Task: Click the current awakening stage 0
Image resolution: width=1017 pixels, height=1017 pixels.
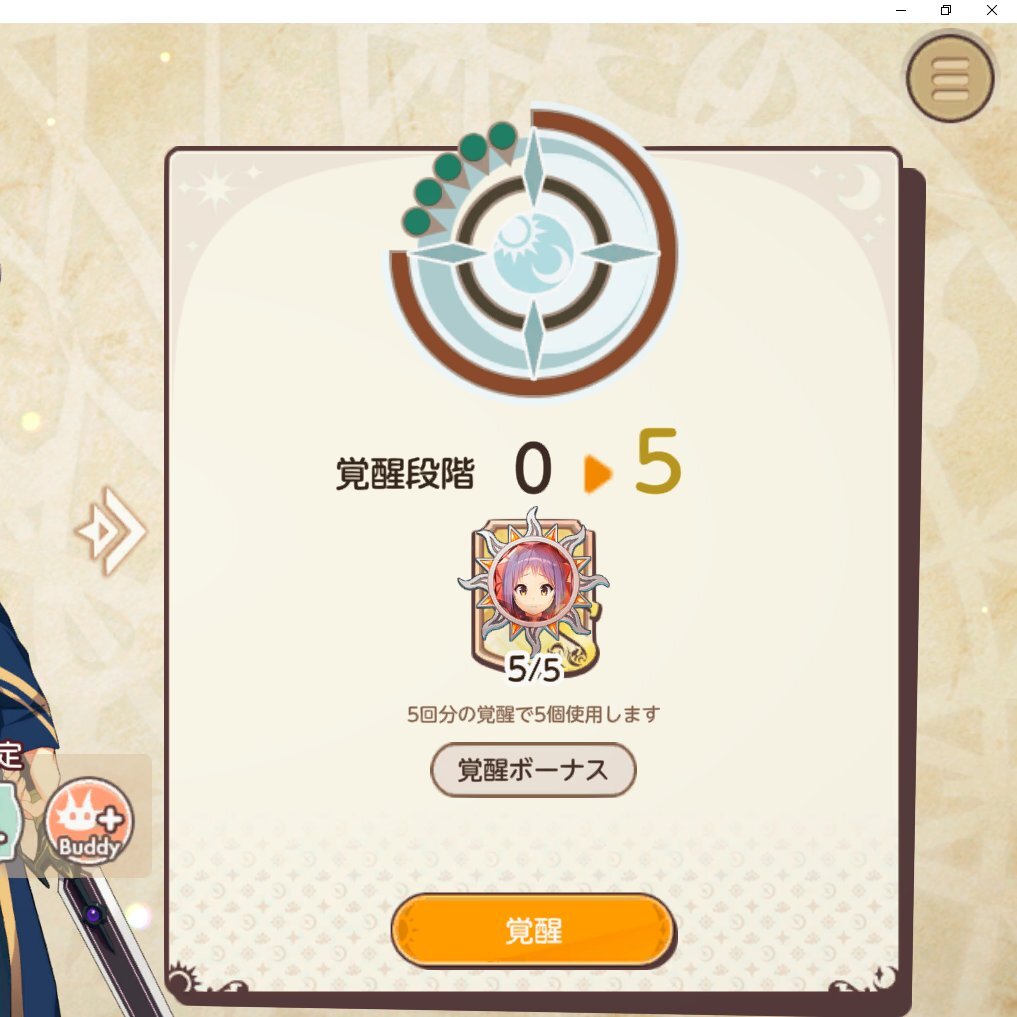Action: pyautogui.click(x=533, y=468)
